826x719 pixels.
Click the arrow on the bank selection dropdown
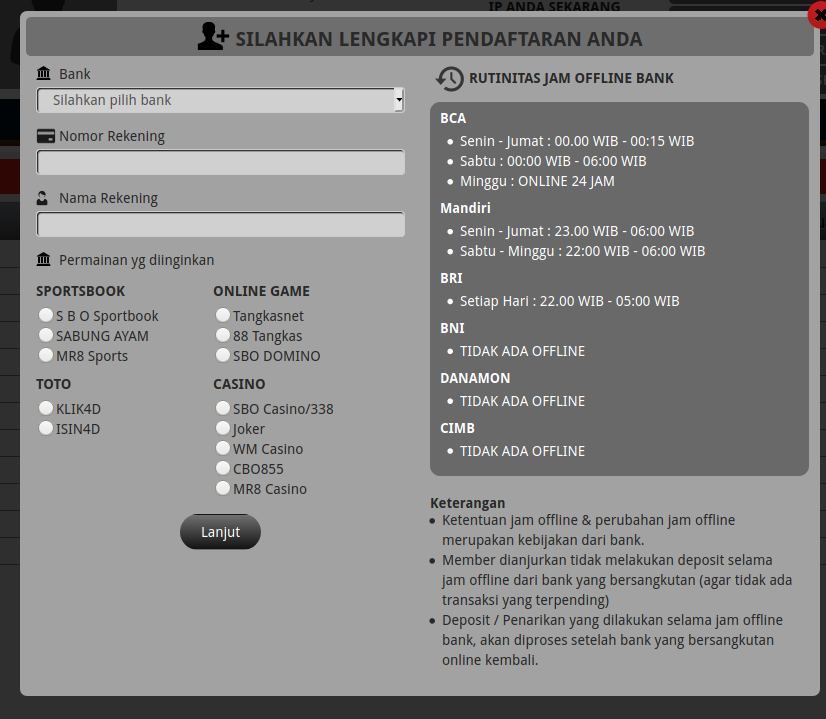point(399,100)
